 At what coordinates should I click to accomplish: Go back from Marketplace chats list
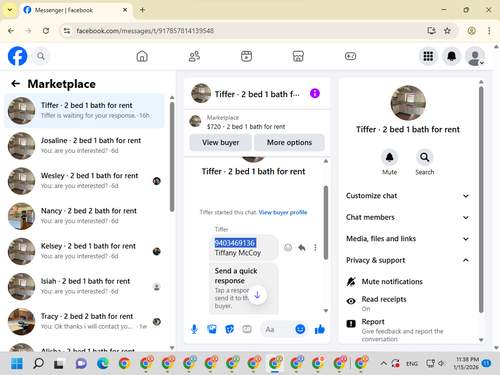coord(15,84)
